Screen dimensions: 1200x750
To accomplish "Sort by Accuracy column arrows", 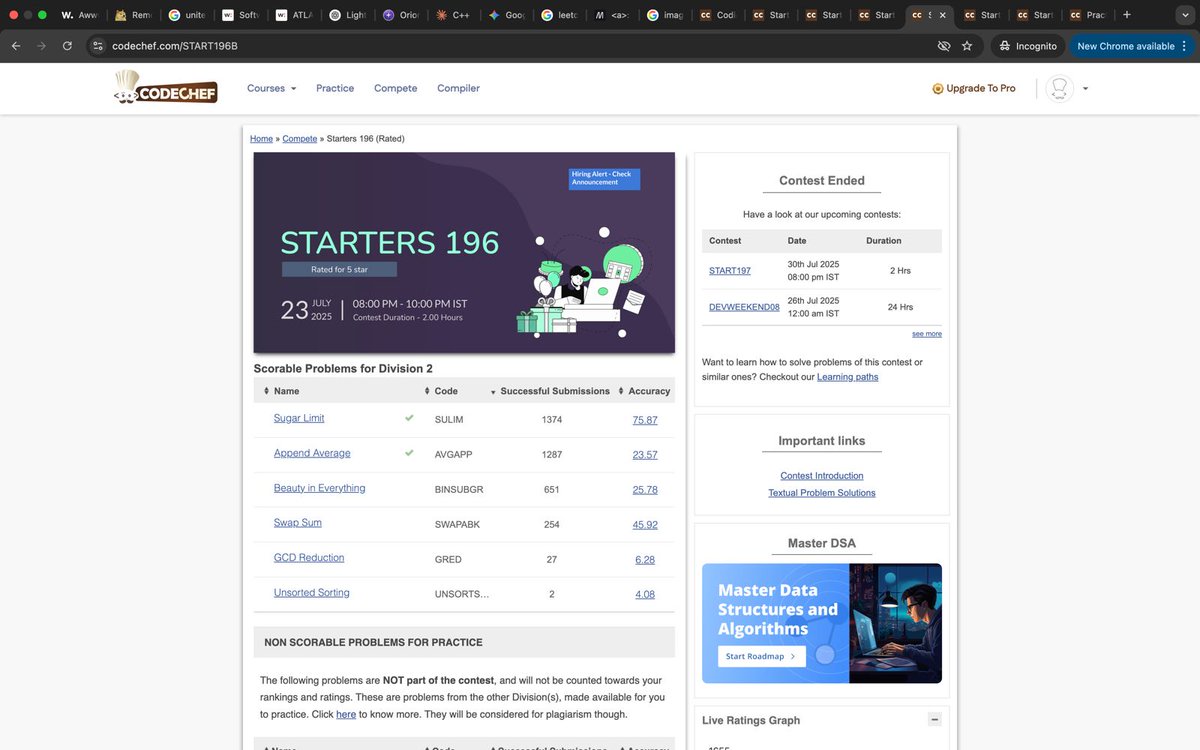I will coord(621,391).
